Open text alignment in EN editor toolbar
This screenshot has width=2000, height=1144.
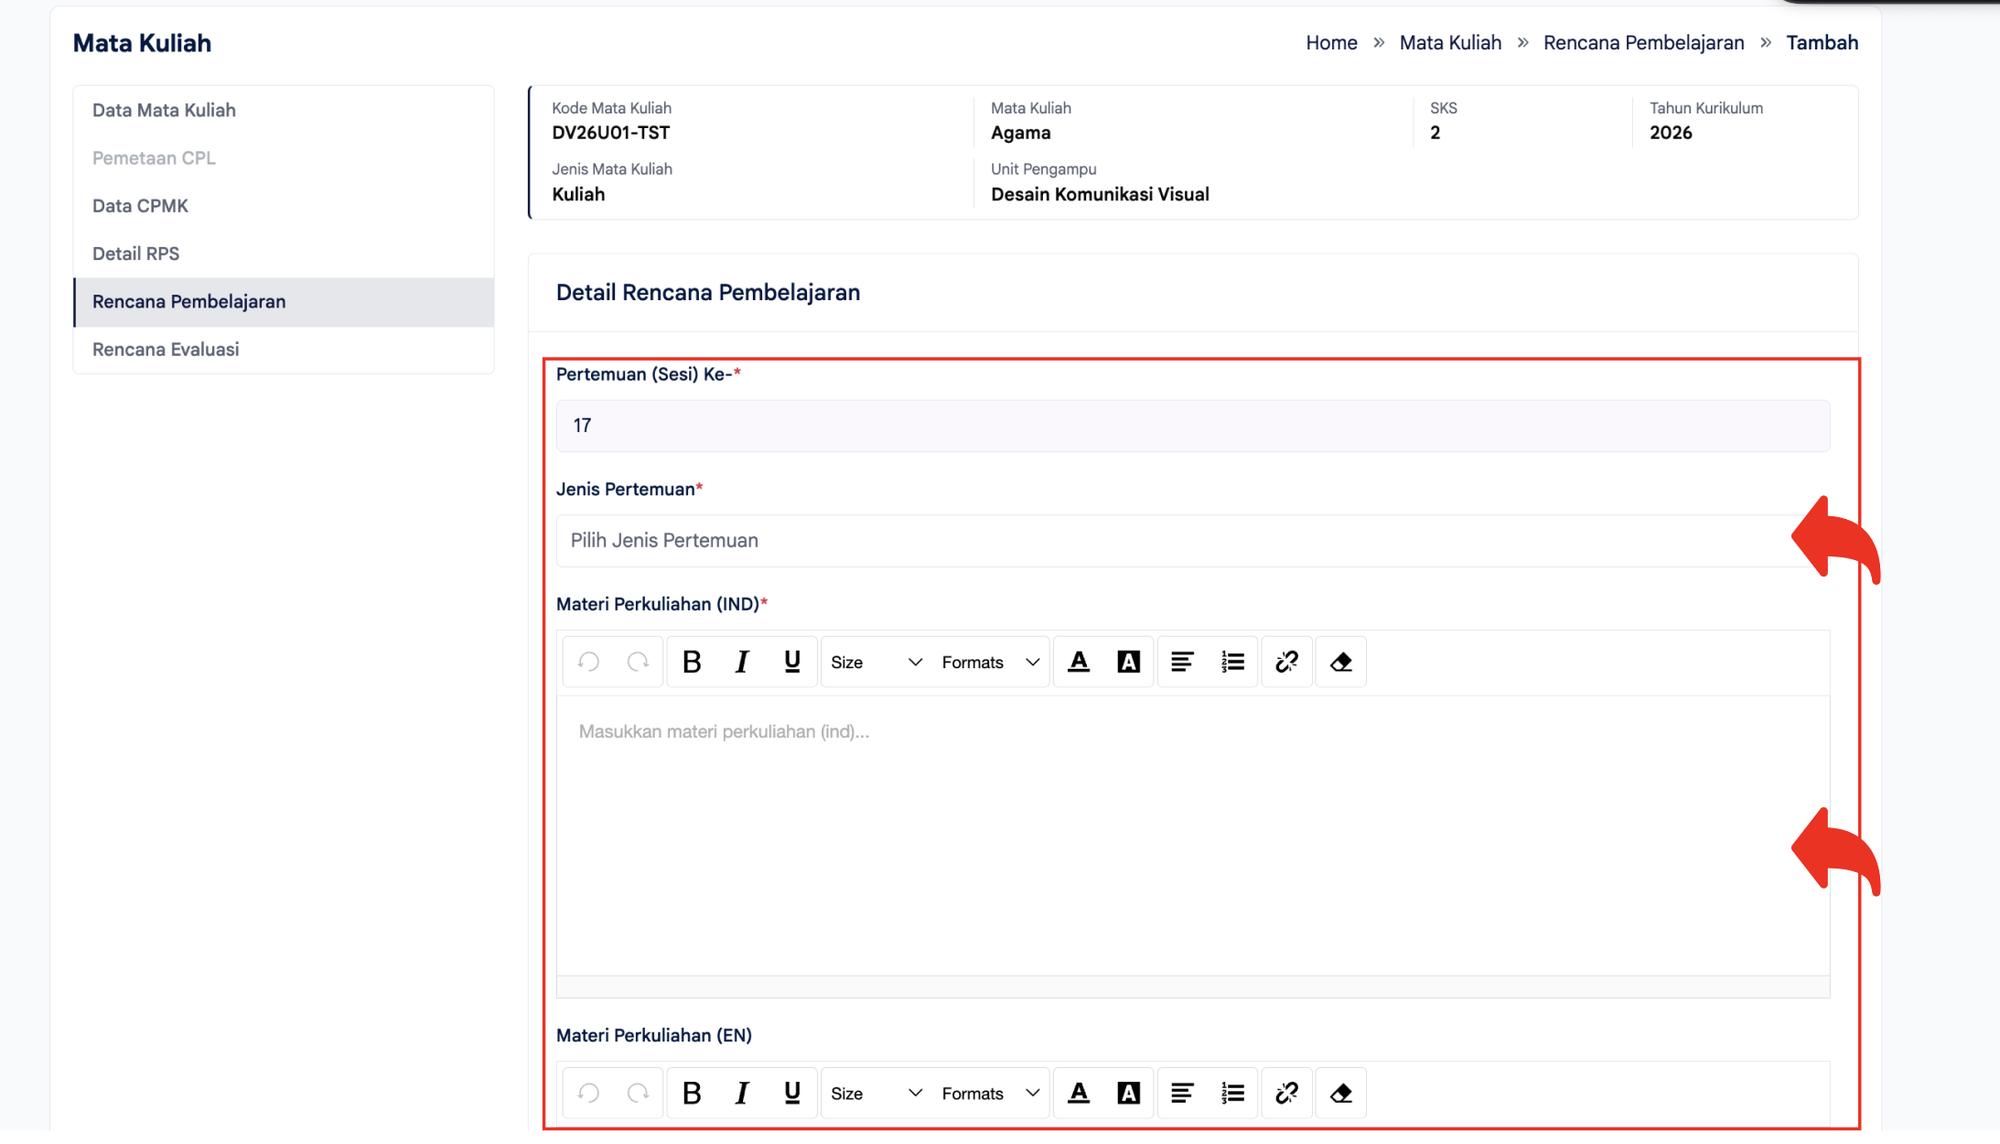click(x=1182, y=1093)
